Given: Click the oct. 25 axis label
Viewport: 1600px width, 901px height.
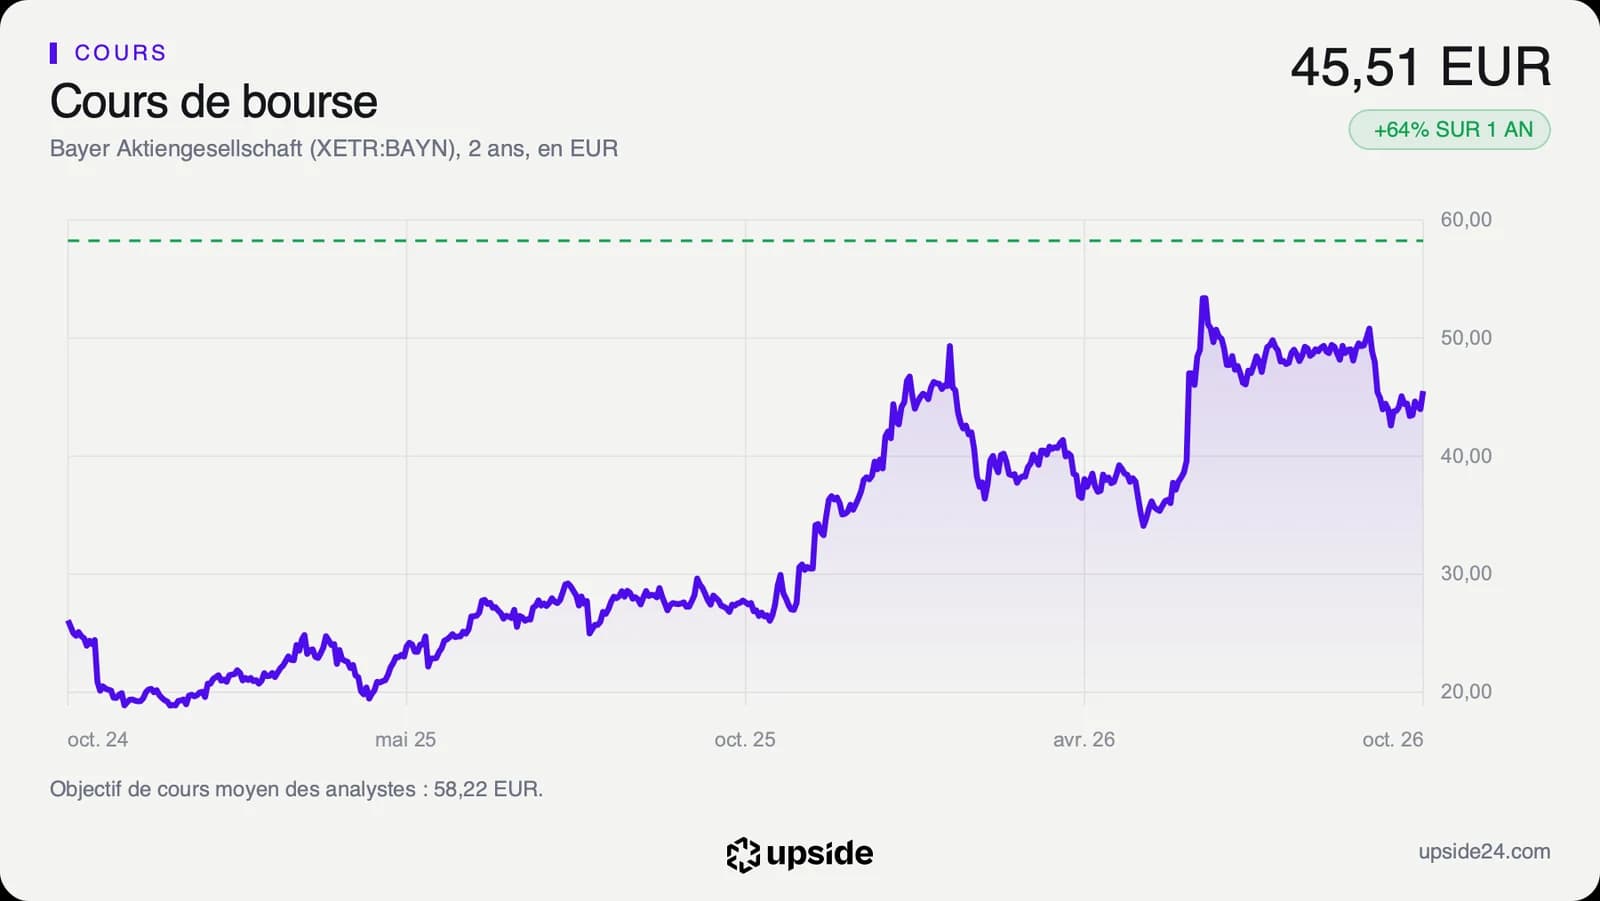Looking at the screenshot, I should point(745,740).
